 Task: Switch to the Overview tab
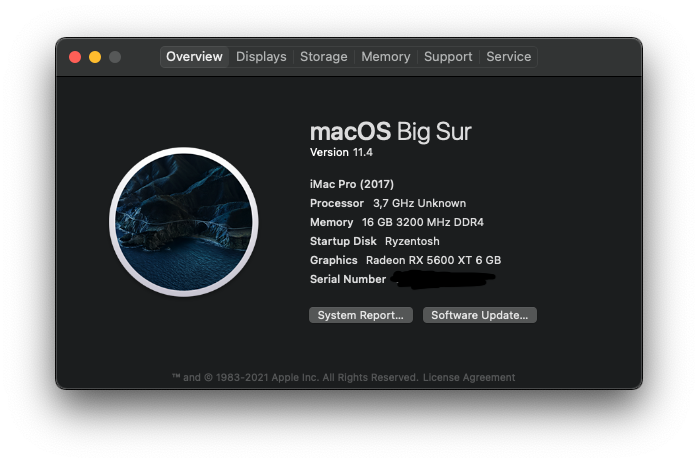click(x=194, y=57)
